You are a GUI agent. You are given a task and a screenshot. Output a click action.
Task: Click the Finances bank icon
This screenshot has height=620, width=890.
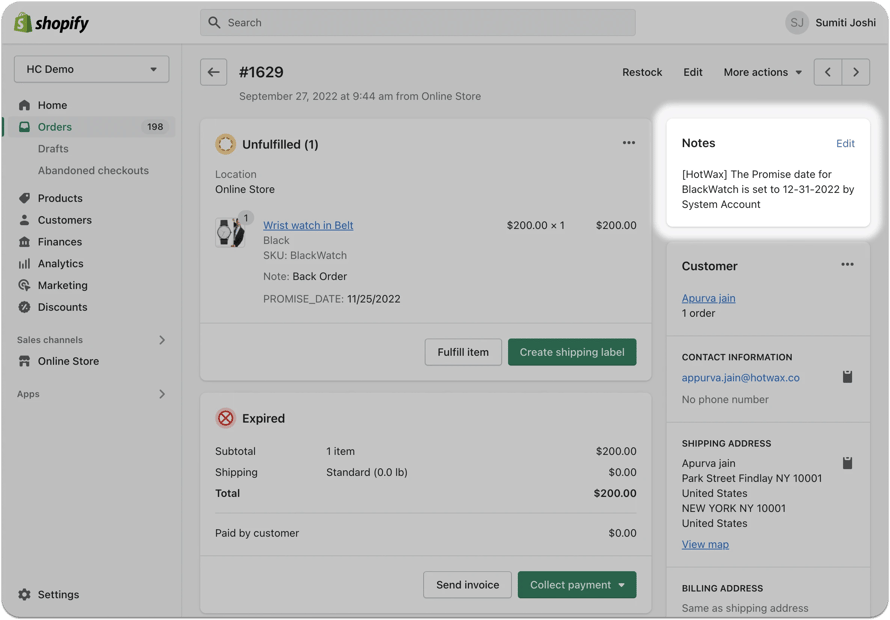[24, 242]
